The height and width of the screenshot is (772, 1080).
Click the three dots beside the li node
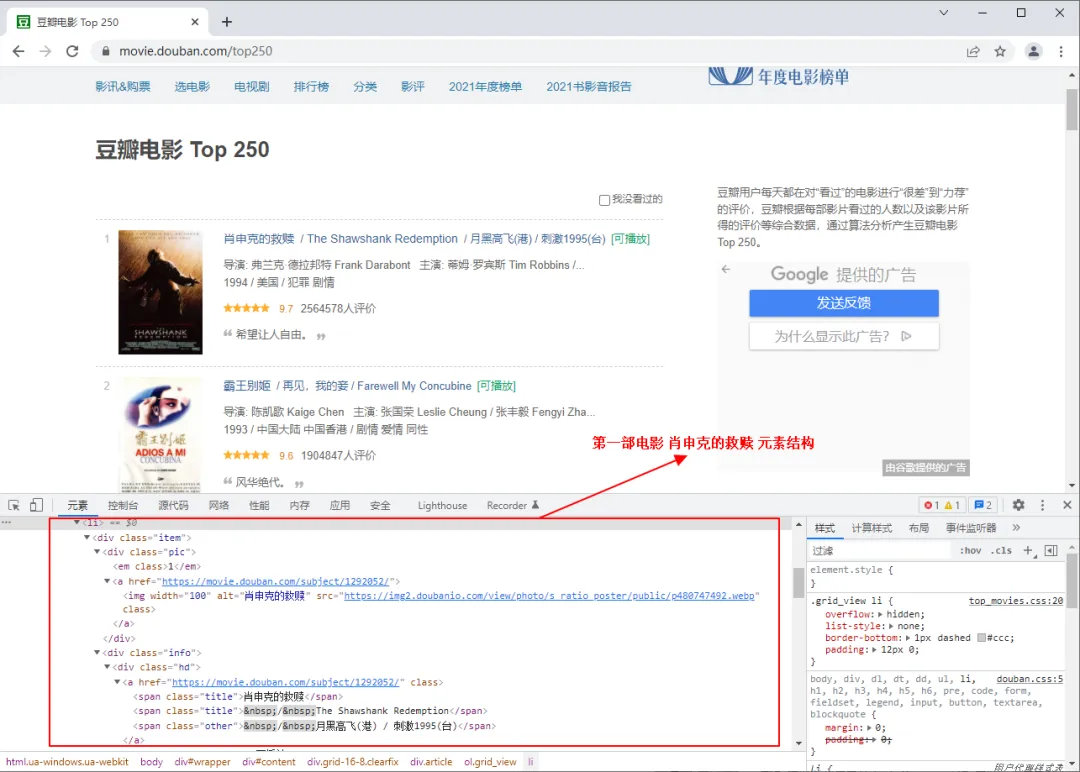6,523
